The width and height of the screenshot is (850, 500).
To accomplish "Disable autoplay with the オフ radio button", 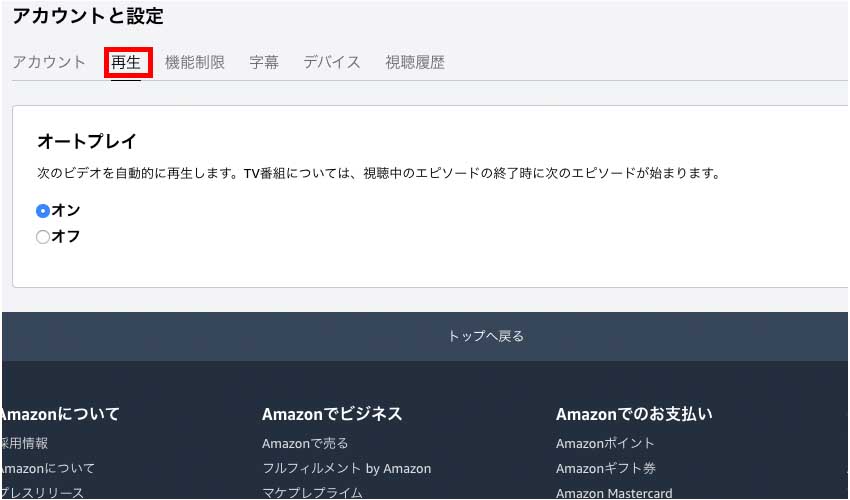I will click(x=43, y=237).
